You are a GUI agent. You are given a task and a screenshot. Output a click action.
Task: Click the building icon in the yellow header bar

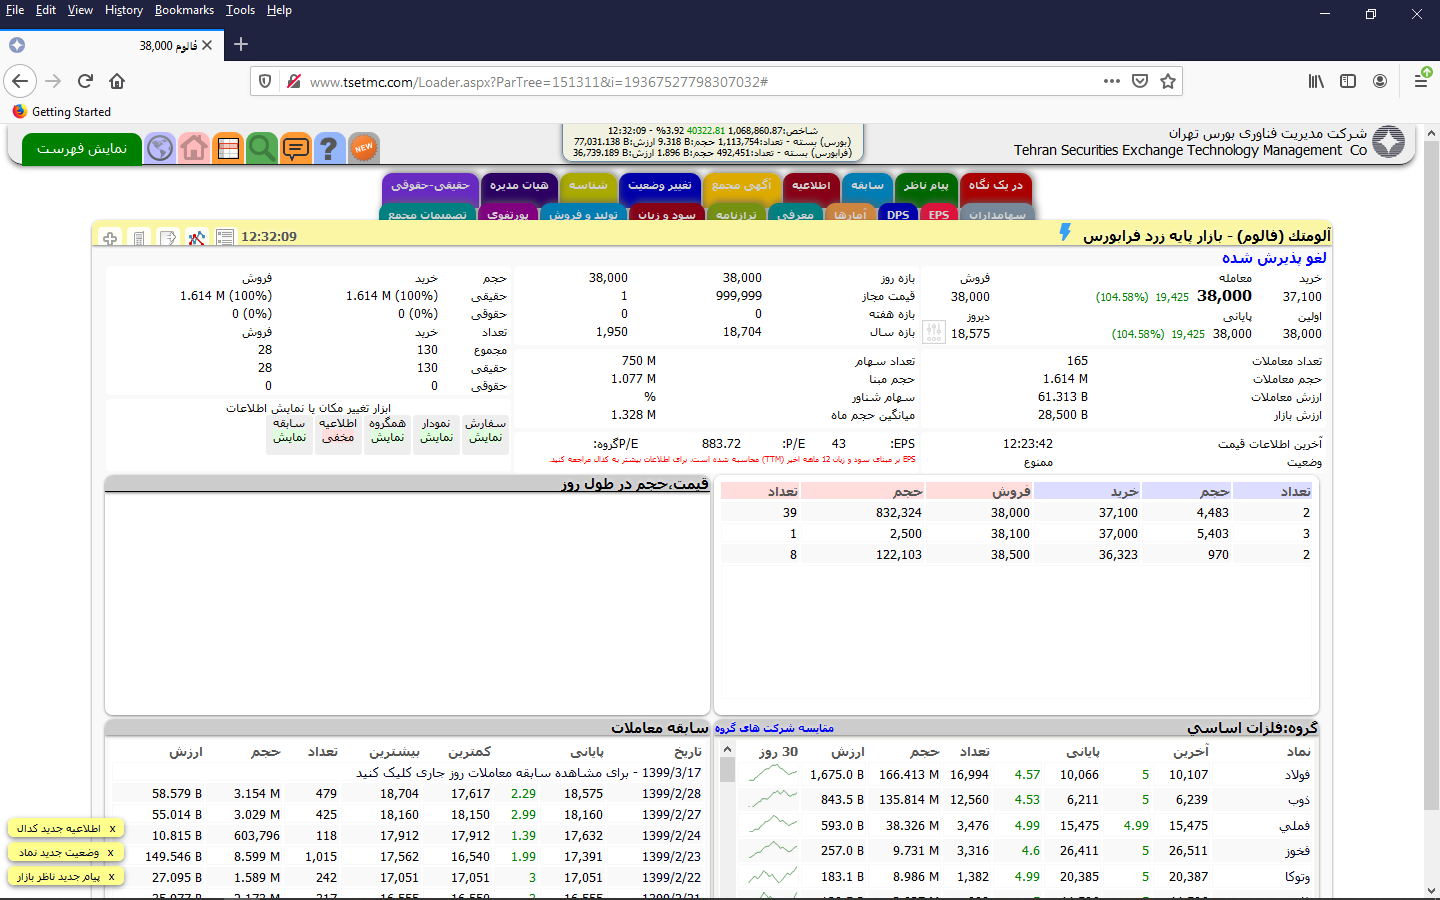tap(139, 237)
